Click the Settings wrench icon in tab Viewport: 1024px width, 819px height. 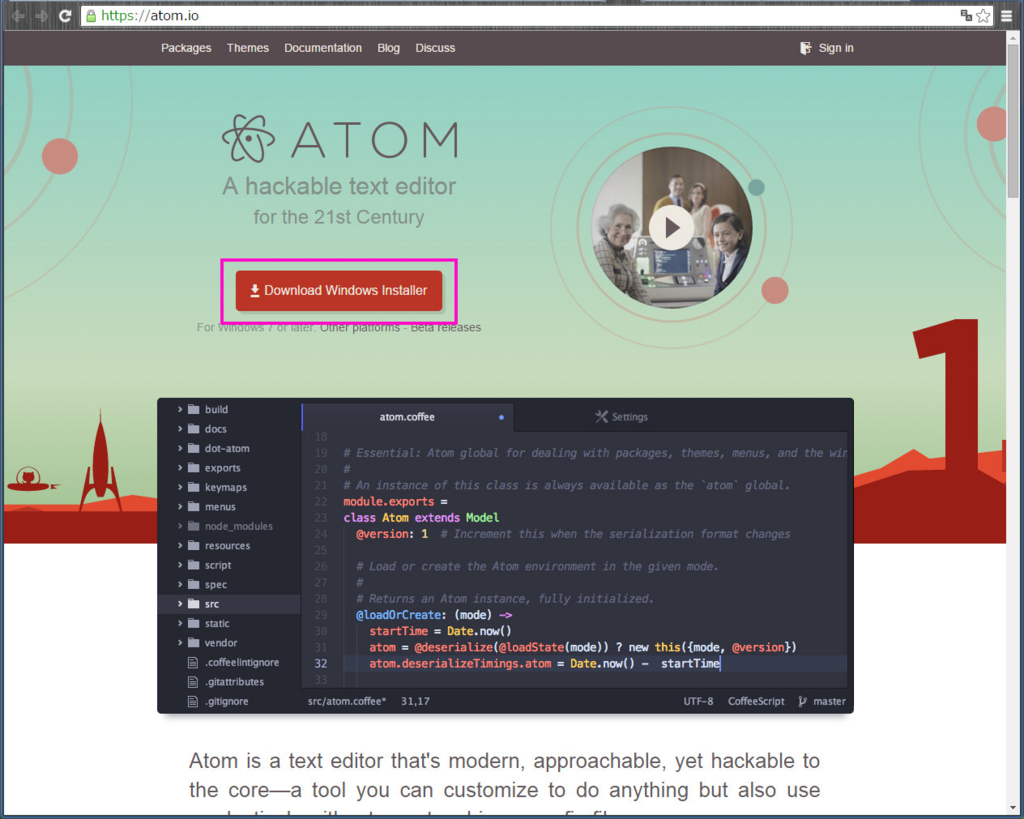click(x=601, y=417)
